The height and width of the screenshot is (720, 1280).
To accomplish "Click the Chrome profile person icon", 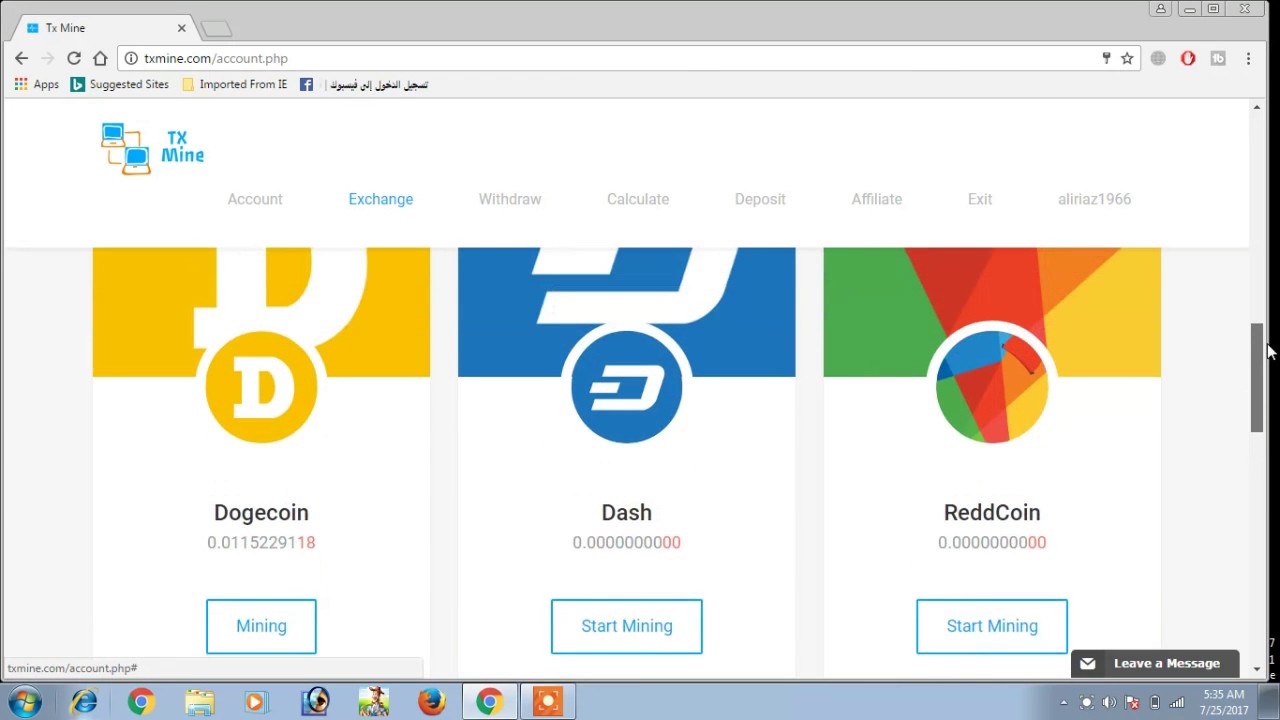I will pos(1161,9).
